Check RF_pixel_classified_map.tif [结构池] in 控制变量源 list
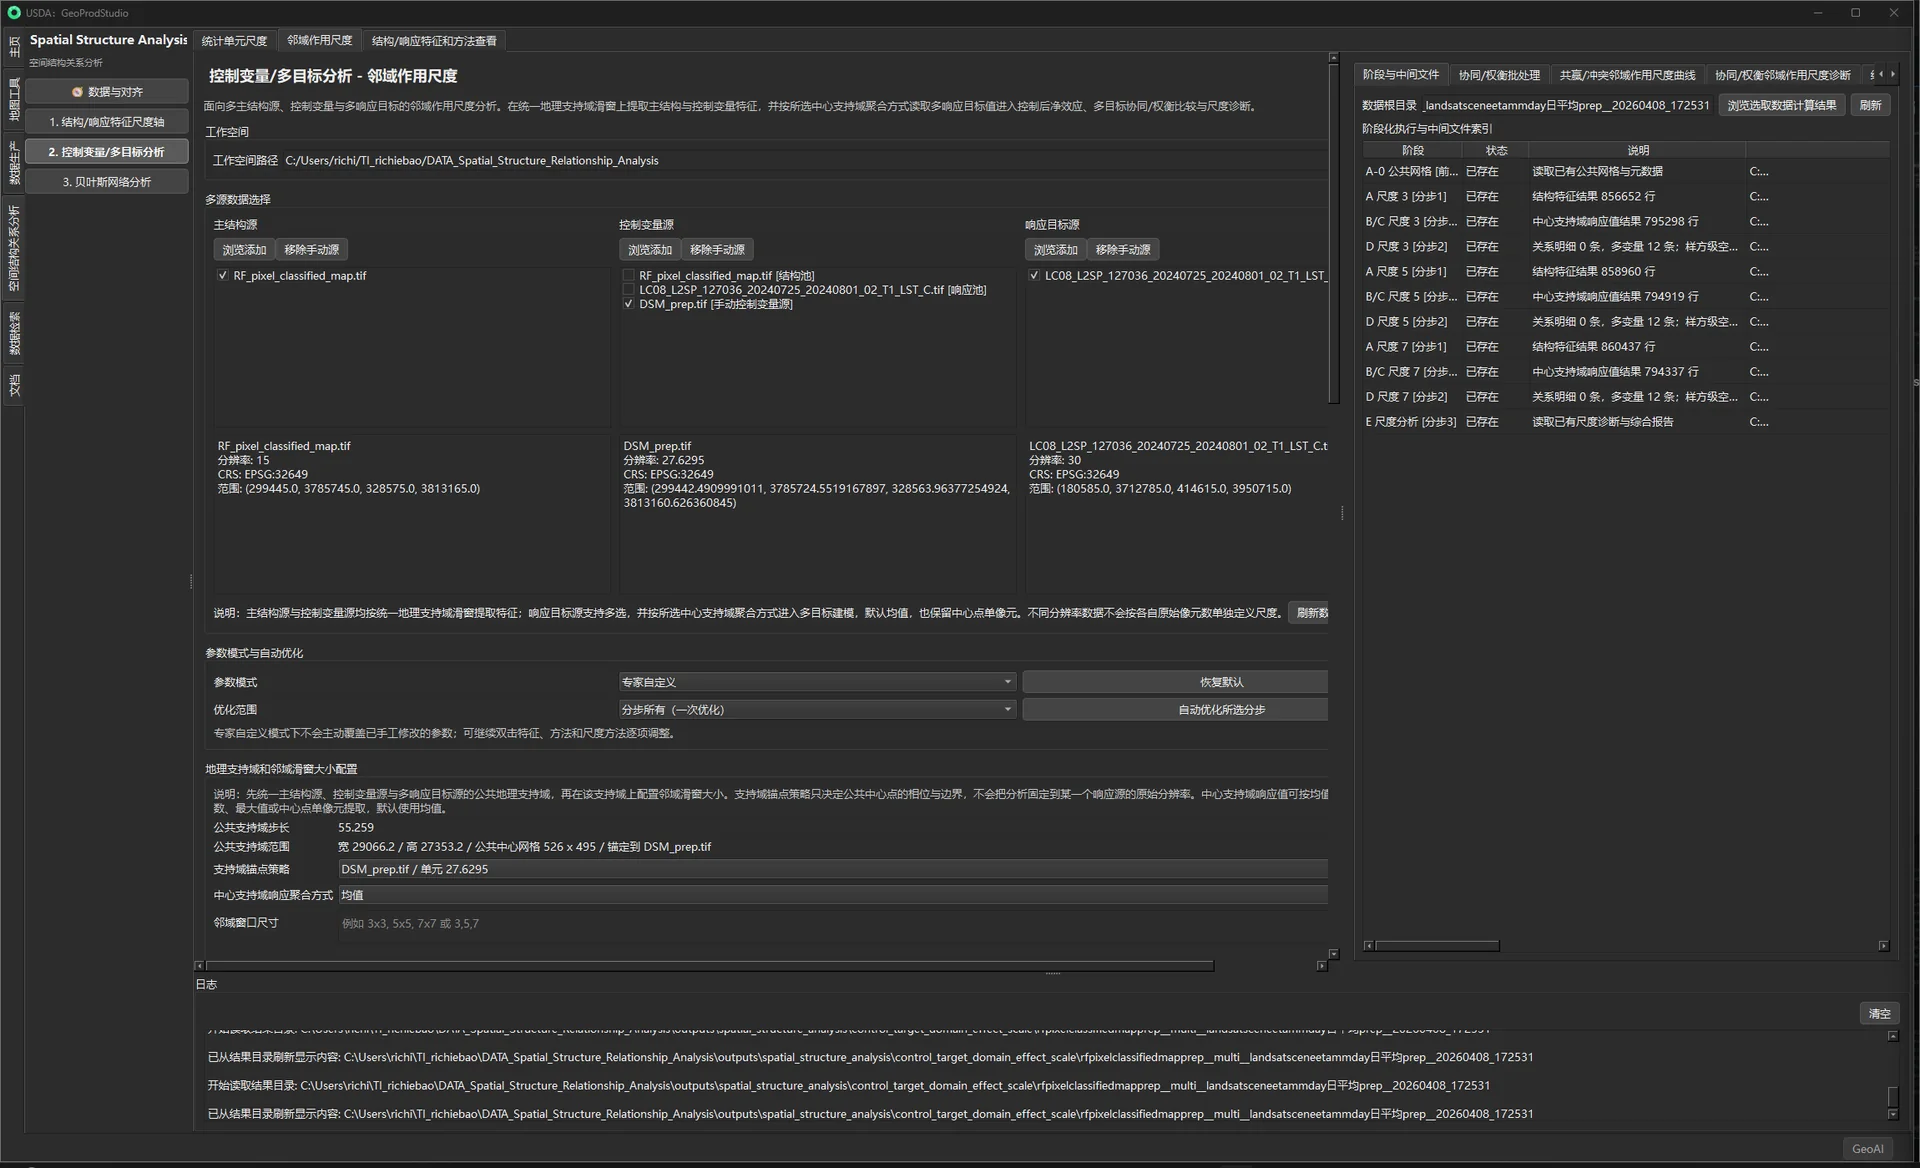The width and height of the screenshot is (1920, 1168). 629,276
